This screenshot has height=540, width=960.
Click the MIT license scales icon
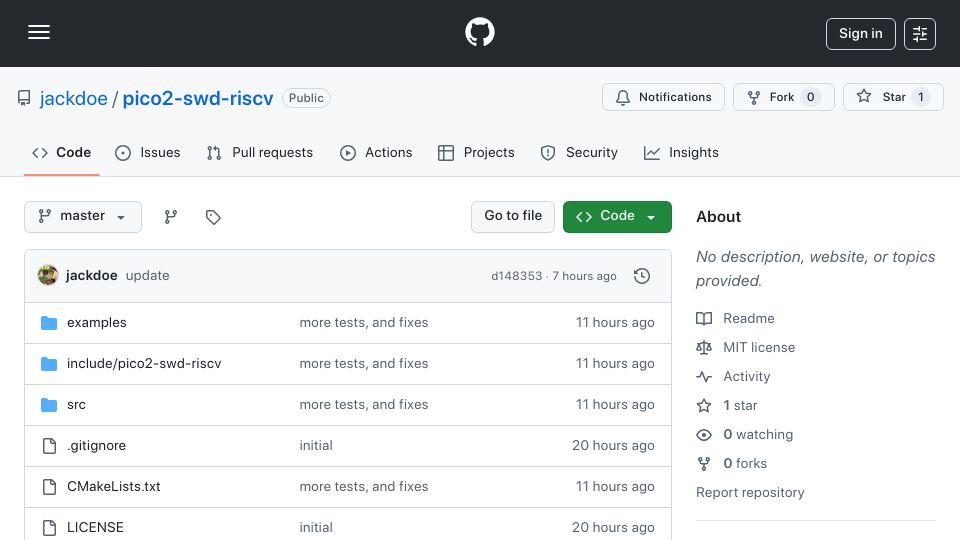pyautogui.click(x=704, y=348)
